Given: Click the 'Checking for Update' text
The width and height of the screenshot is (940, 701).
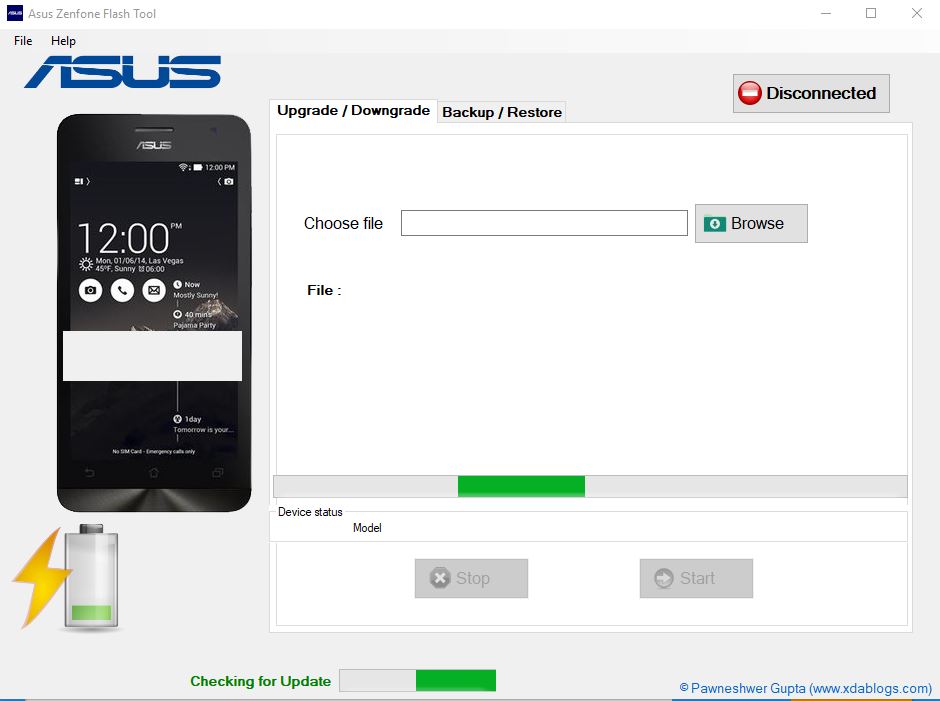Looking at the screenshot, I should (260, 681).
